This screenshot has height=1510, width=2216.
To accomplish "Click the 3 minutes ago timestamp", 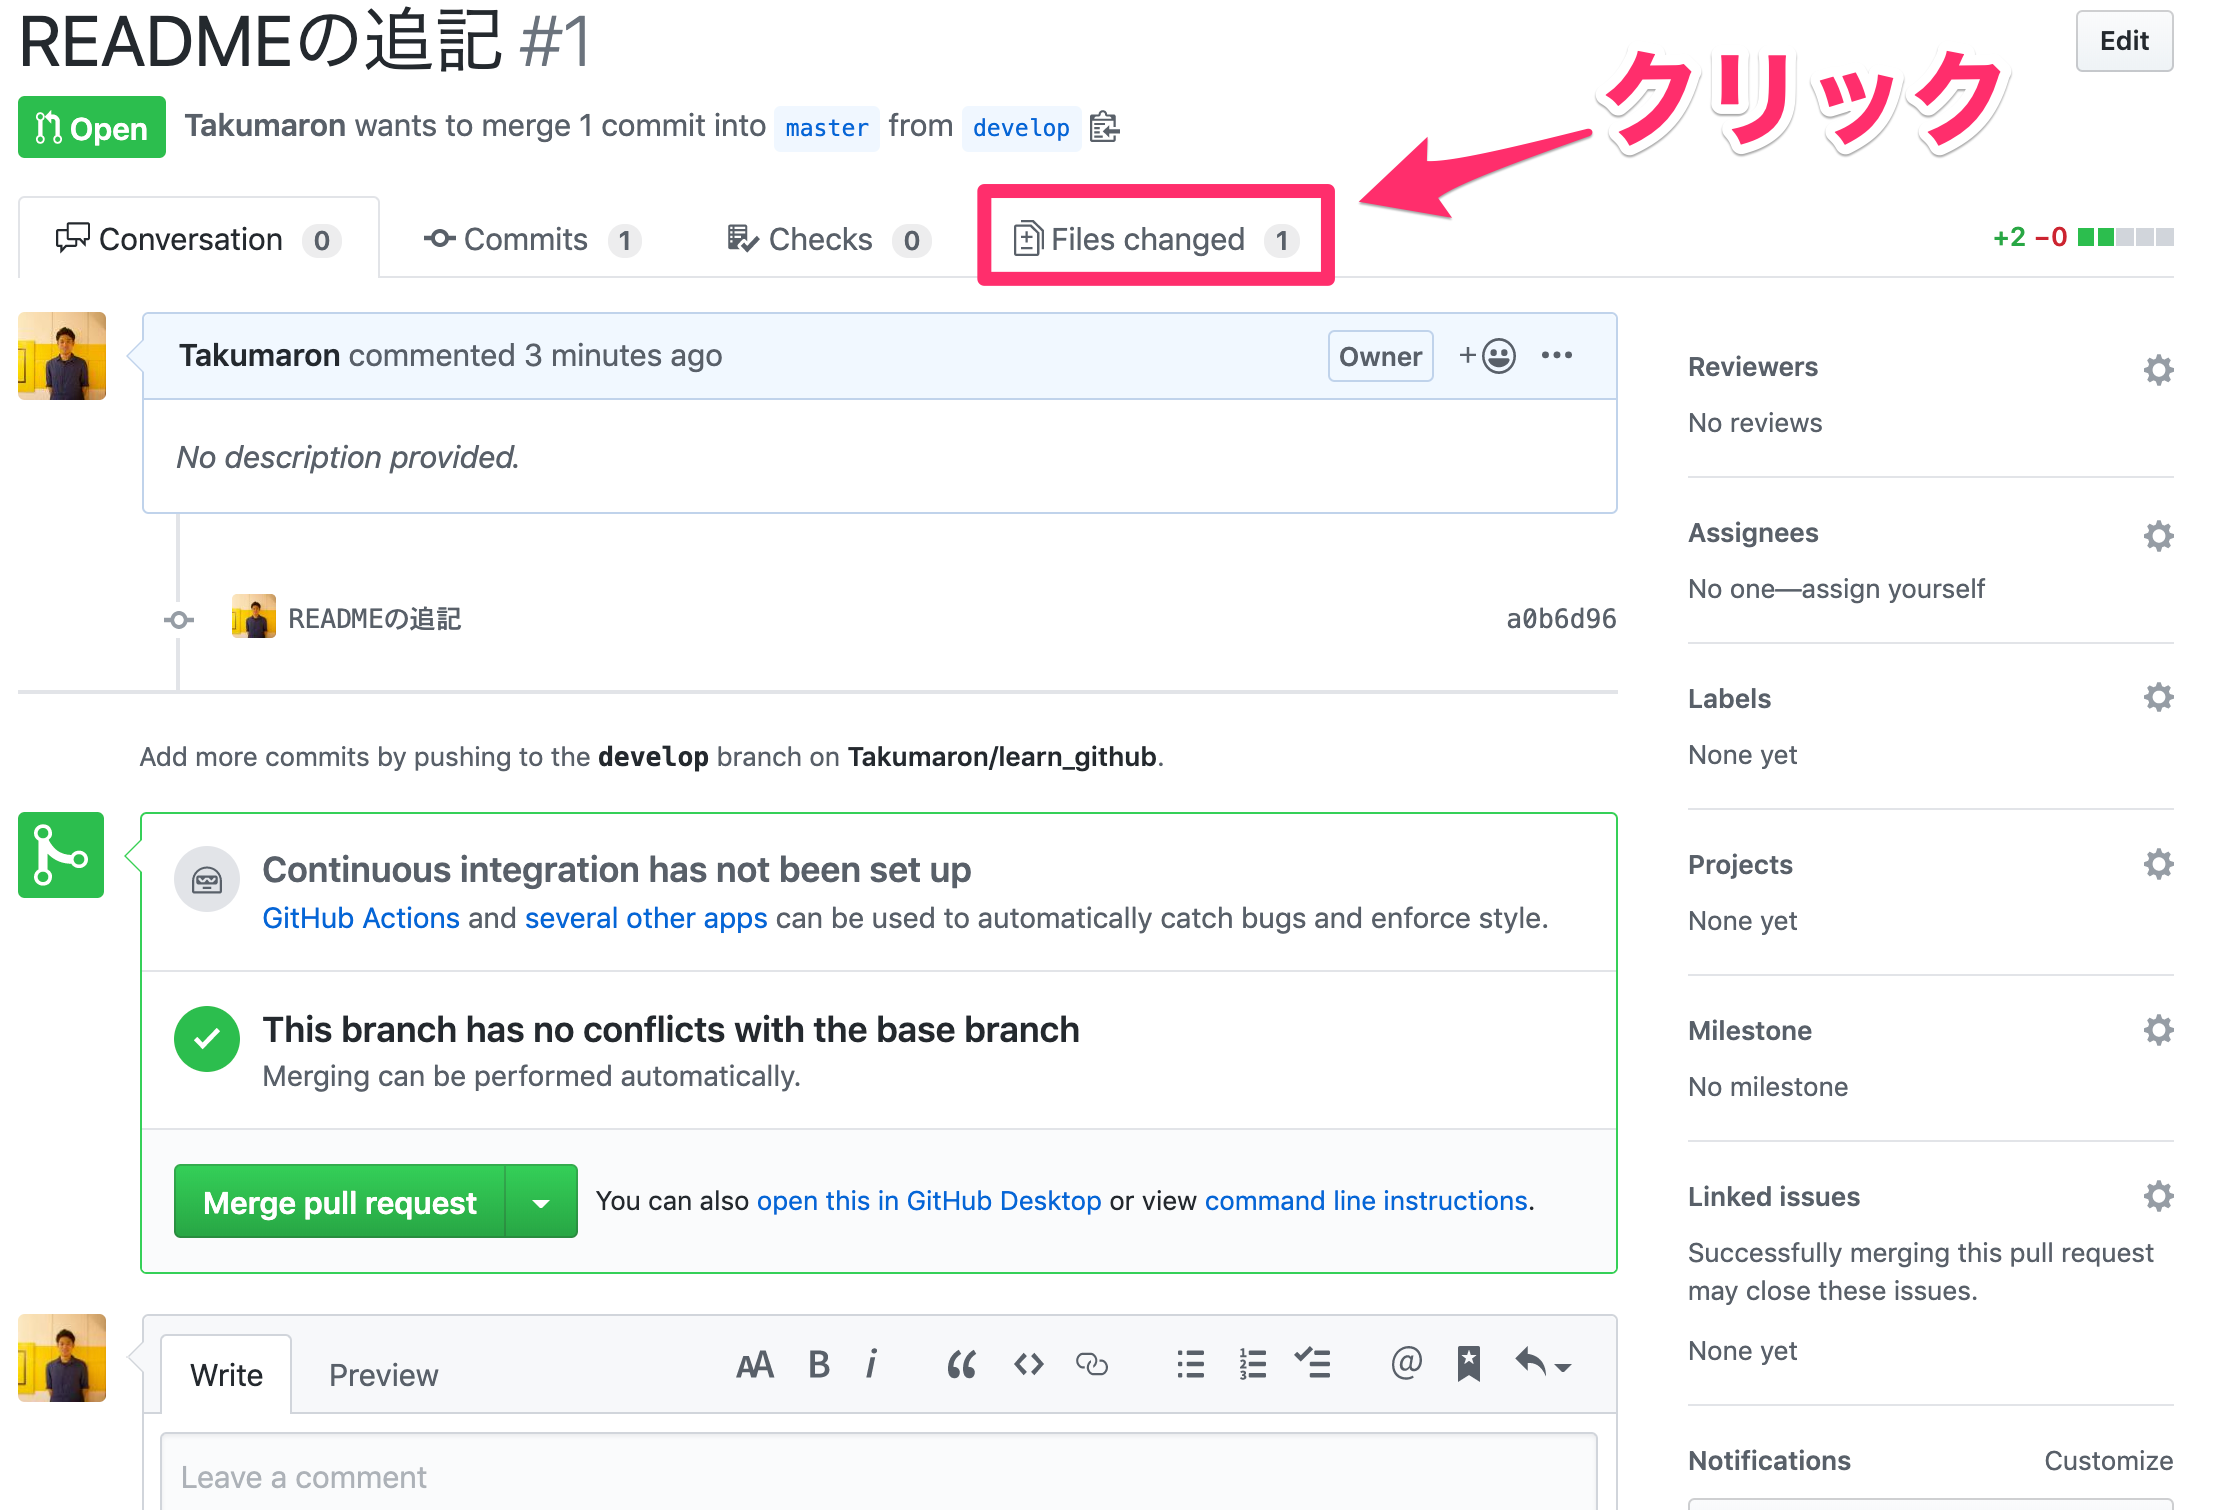I will coord(623,356).
